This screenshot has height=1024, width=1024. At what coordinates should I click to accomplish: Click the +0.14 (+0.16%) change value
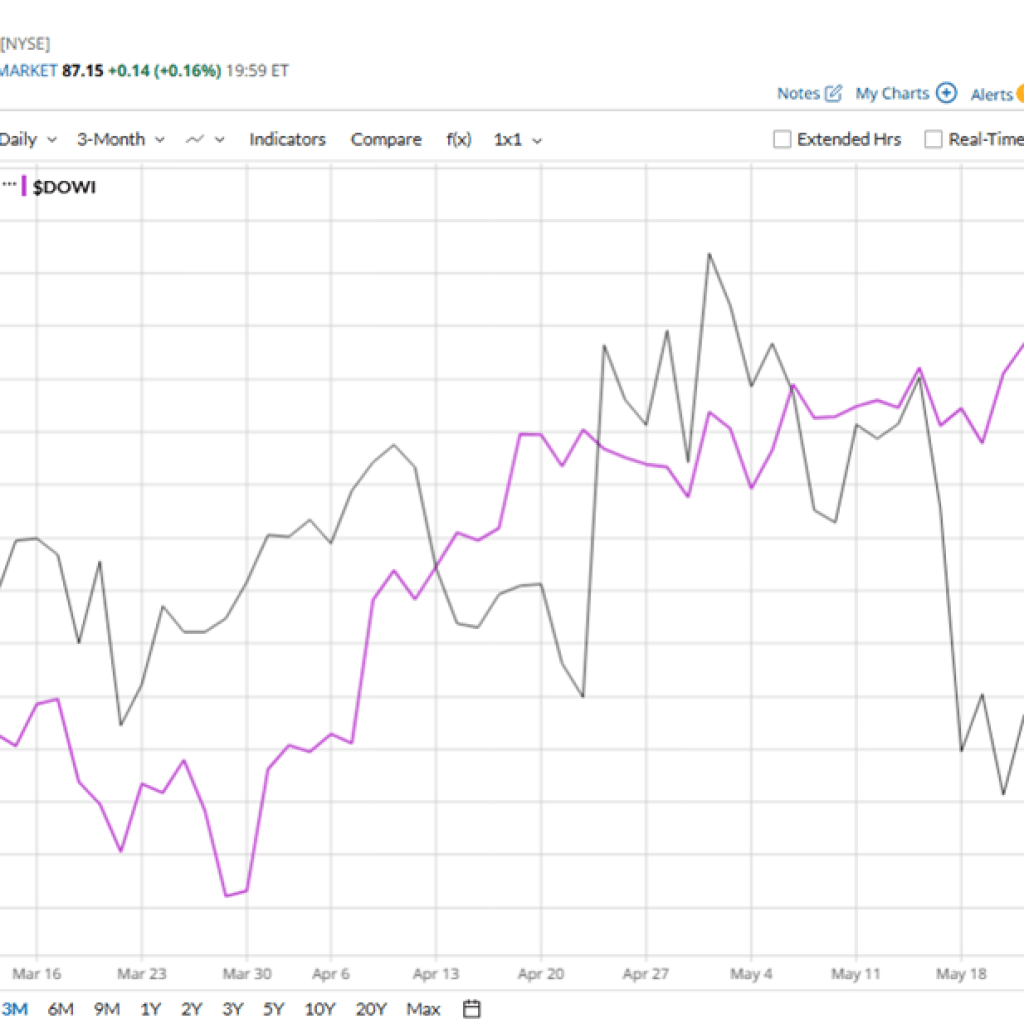click(165, 71)
